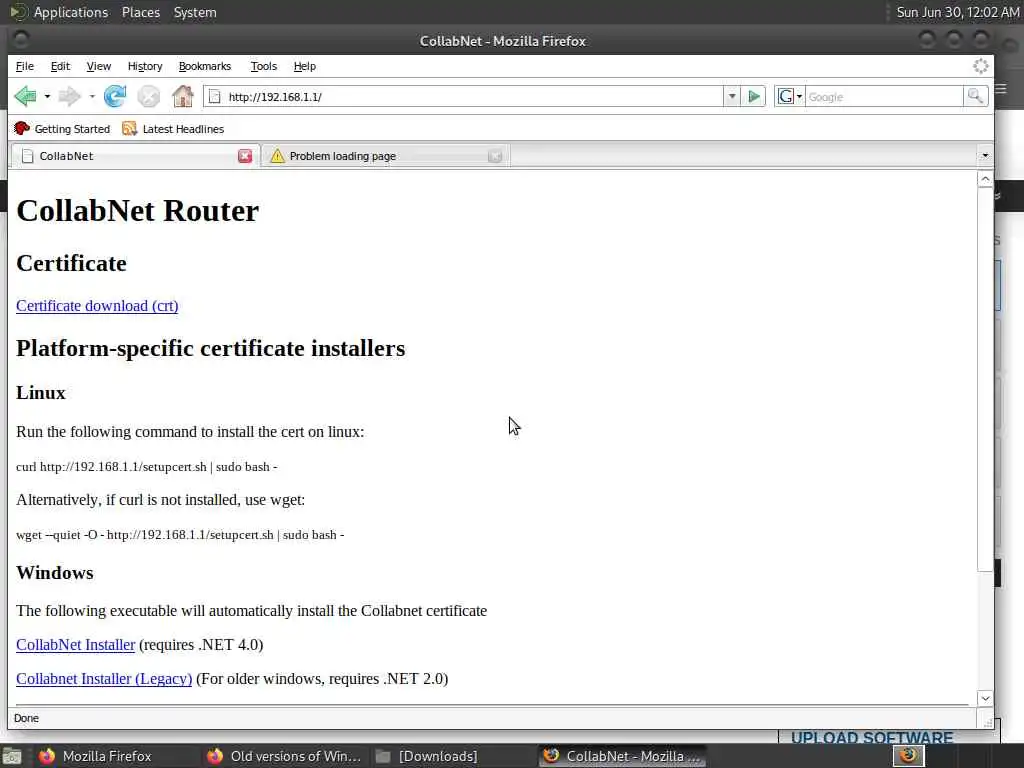Image resolution: width=1024 pixels, height=768 pixels.
Task: Click the green Go button
Action: 754,97
